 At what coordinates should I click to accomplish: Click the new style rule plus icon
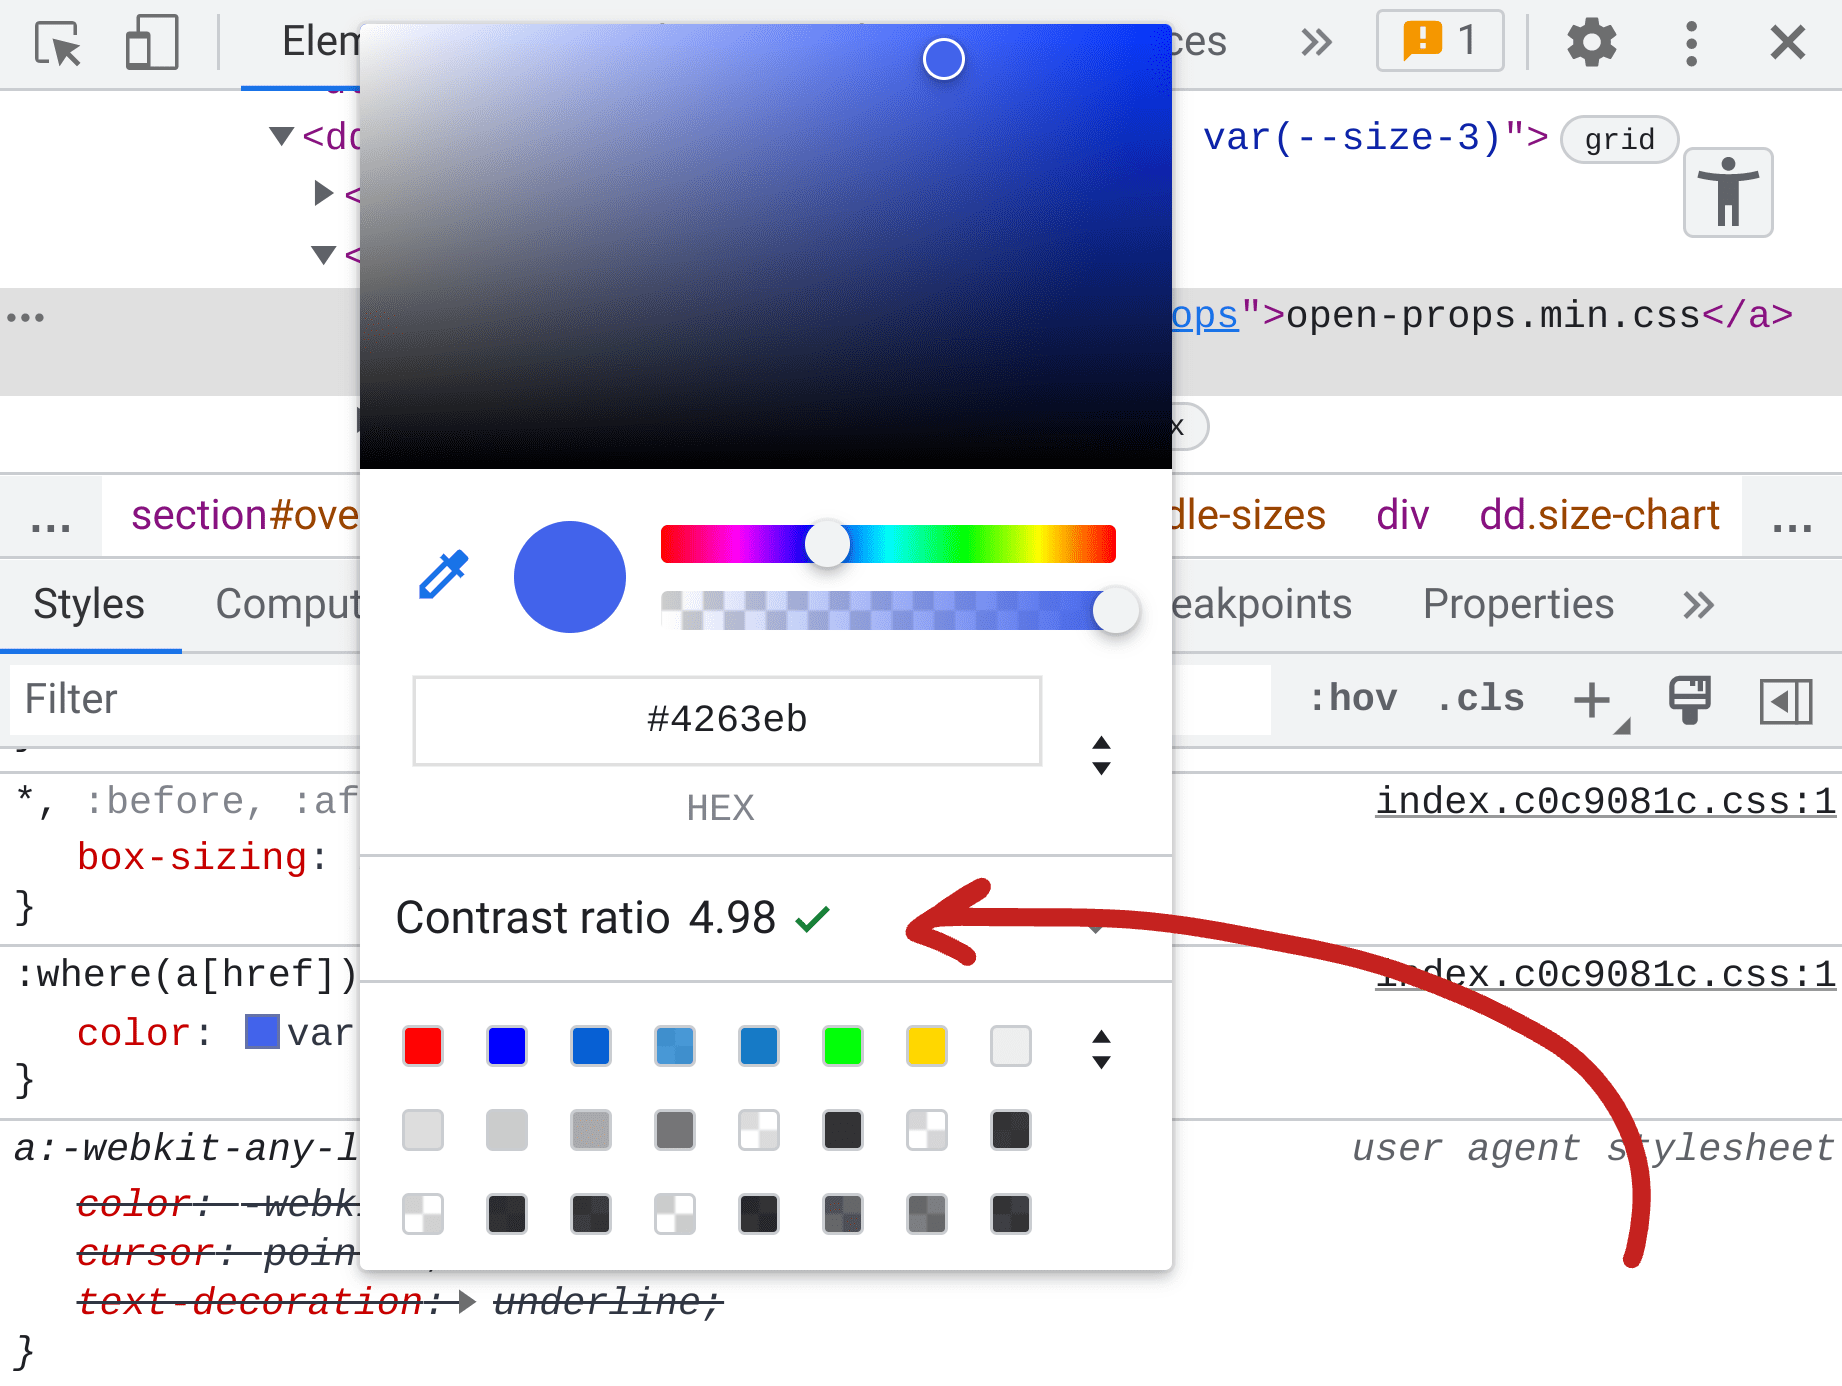(1590, 700)
